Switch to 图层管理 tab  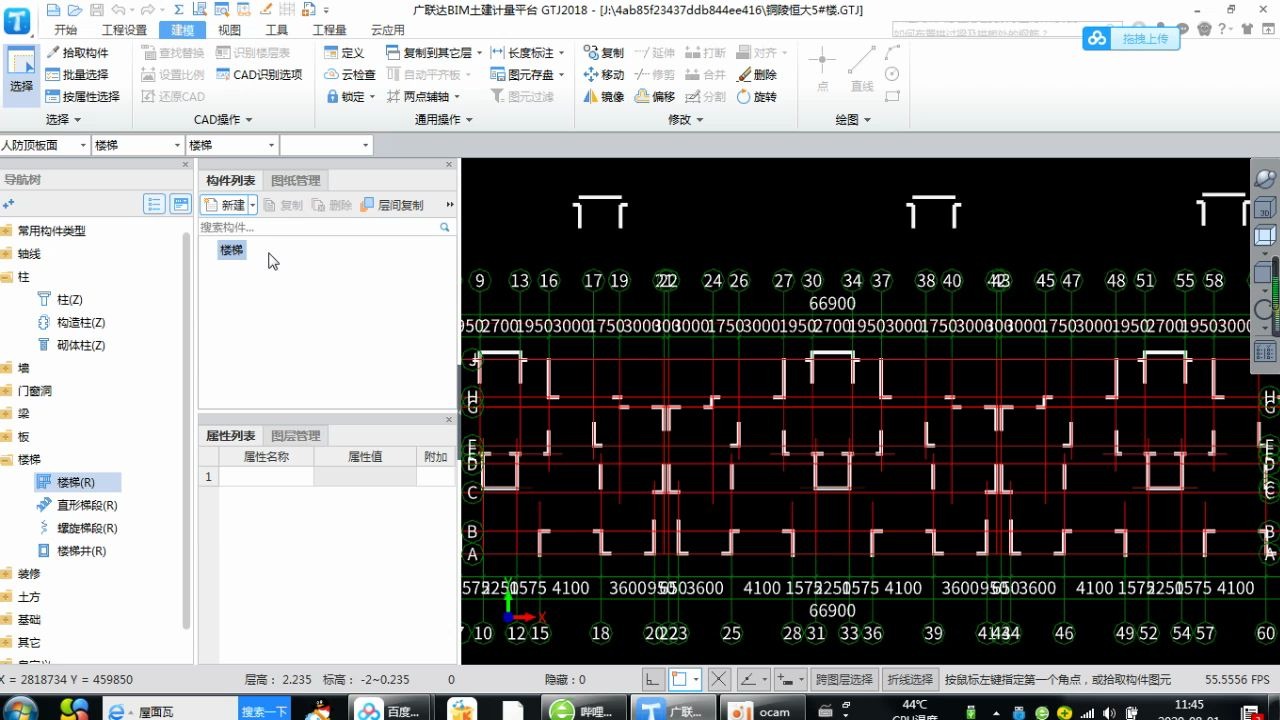tap(296, 436)
